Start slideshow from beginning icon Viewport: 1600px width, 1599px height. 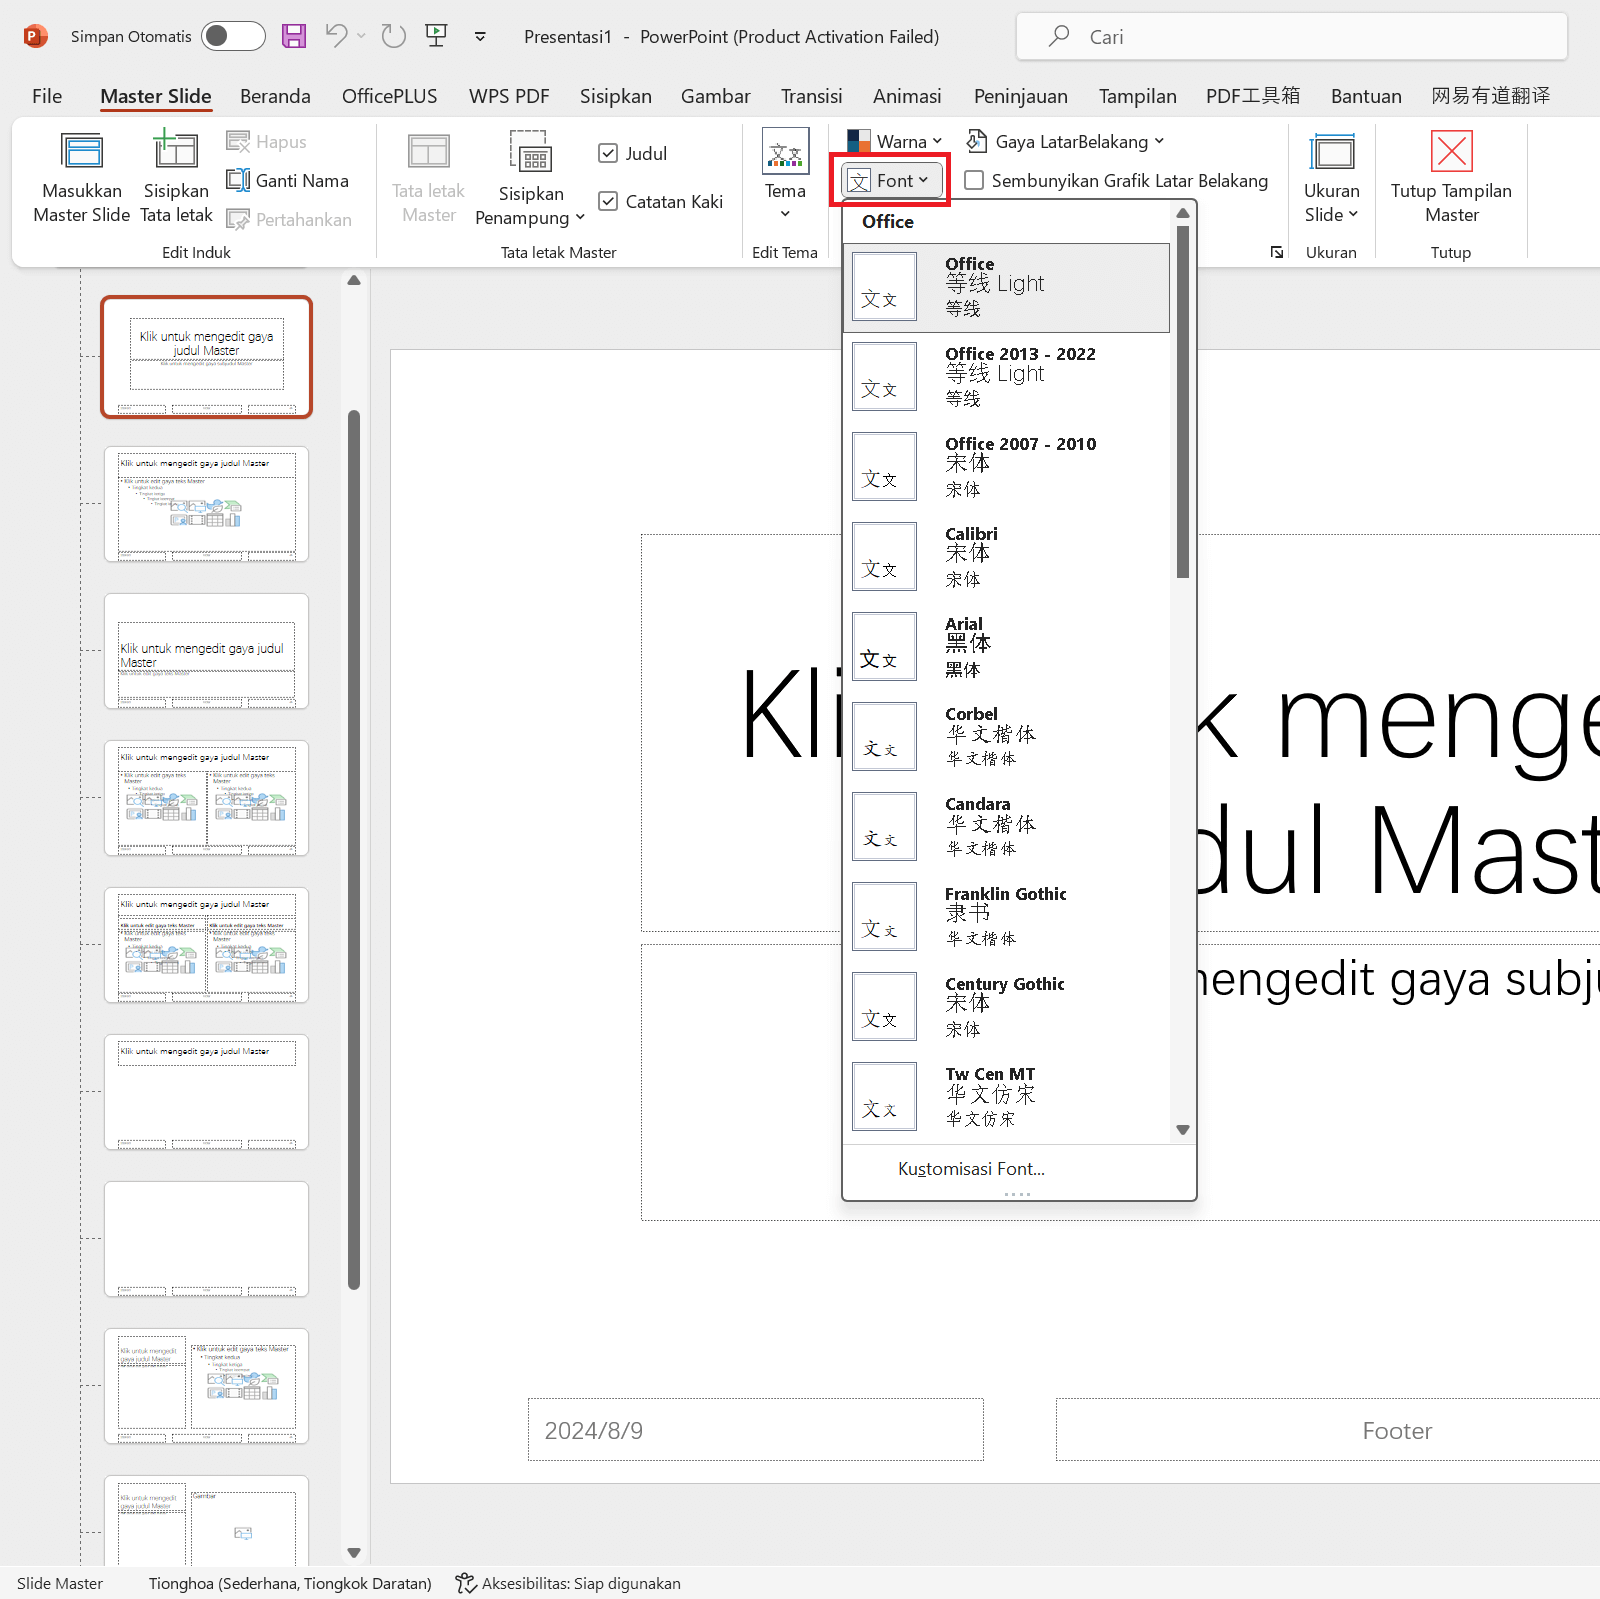click(436, 37)
